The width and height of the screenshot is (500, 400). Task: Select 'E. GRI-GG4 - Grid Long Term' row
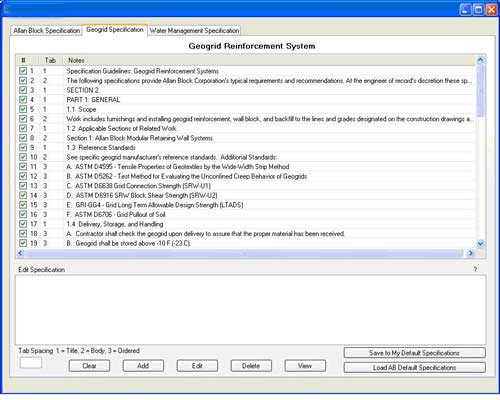pyautogui.click(x=155, y=205)
